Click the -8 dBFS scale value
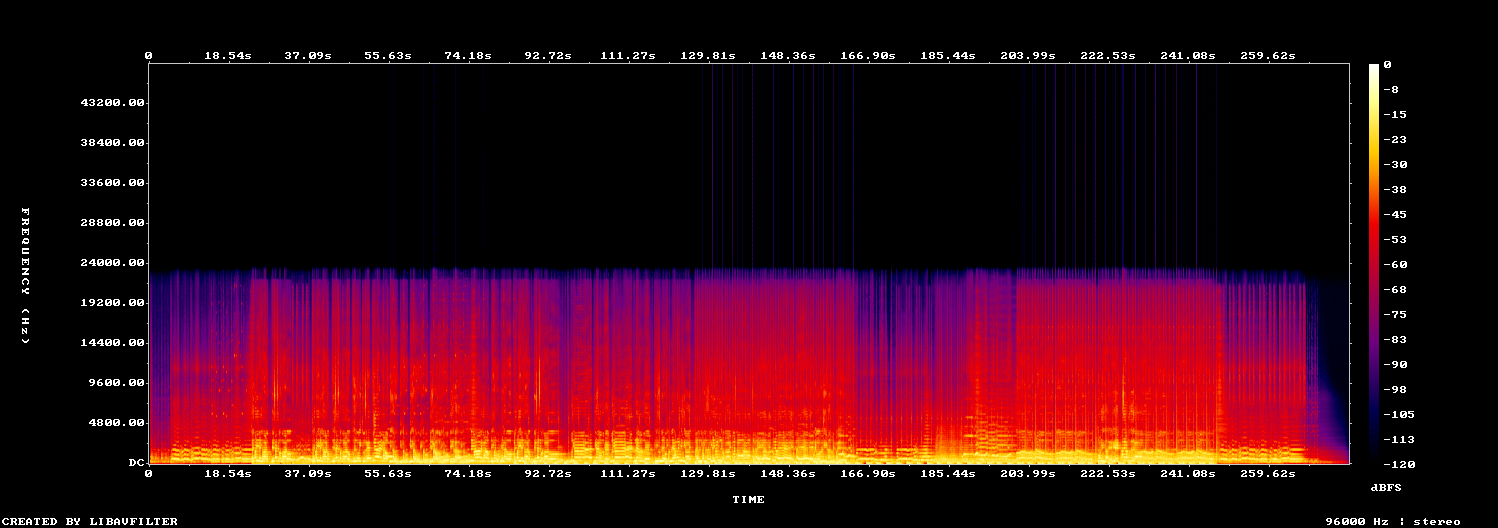 pos(1393,90)
